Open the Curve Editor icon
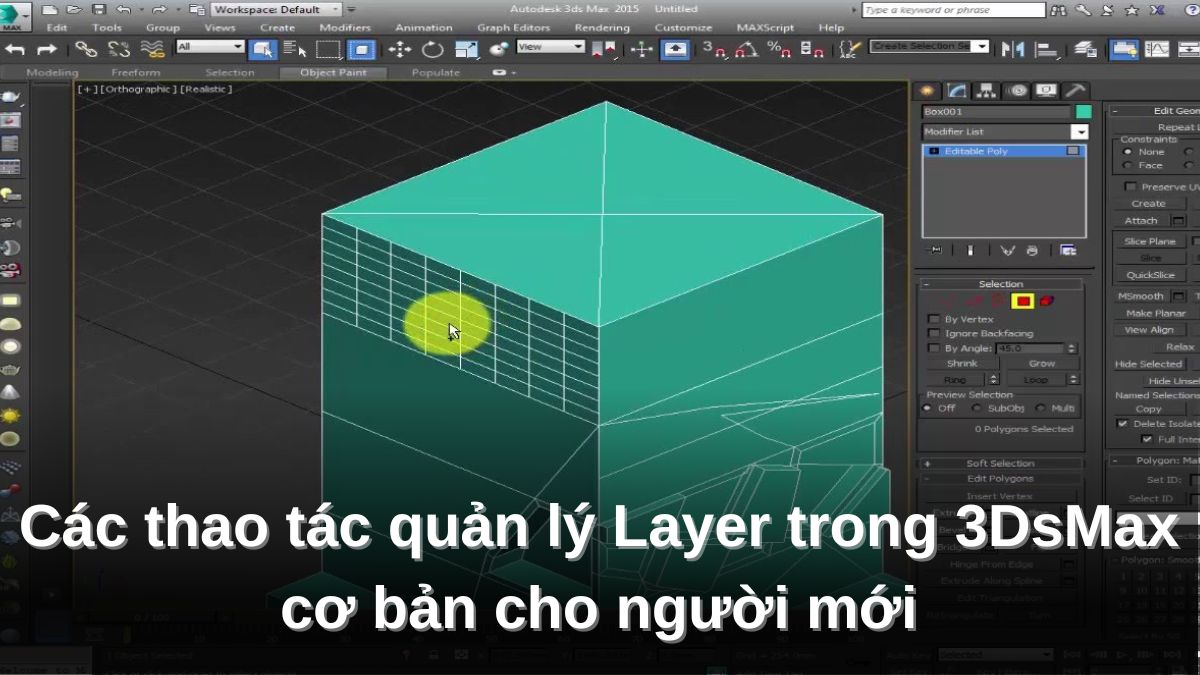Image resolution: width=1200 pixels, height=675 pixels. pyautogui.click(x=1157, y=48)
